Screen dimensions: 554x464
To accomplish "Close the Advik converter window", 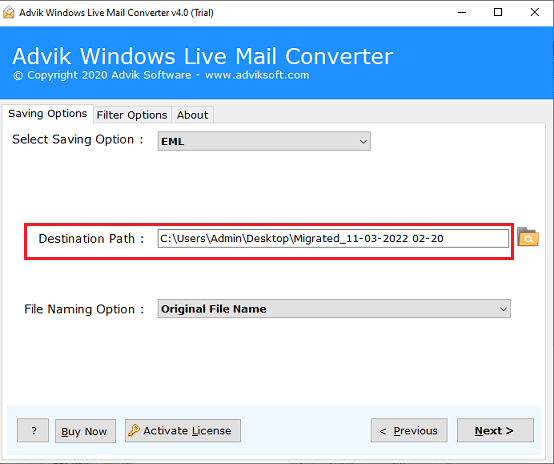I will click(535, 12).
